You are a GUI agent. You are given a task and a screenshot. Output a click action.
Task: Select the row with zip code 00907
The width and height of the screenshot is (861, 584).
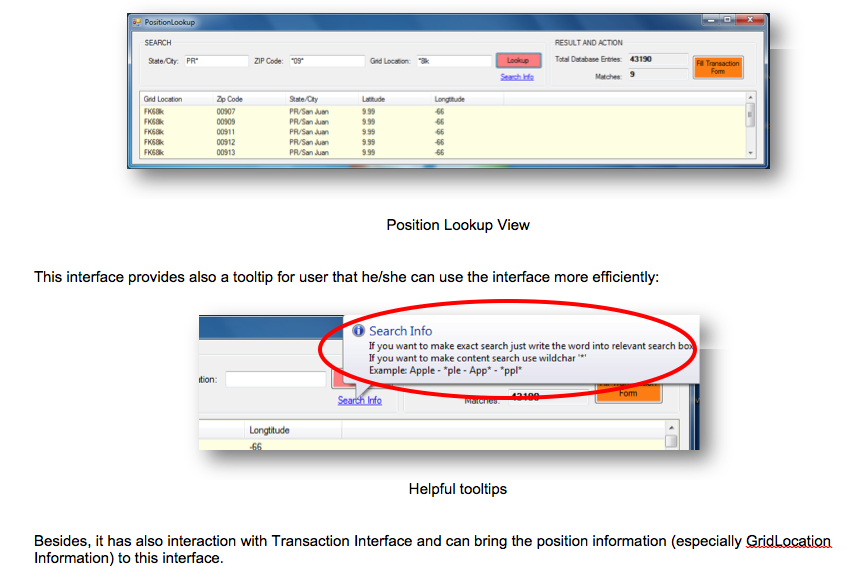tap(300, 111)
